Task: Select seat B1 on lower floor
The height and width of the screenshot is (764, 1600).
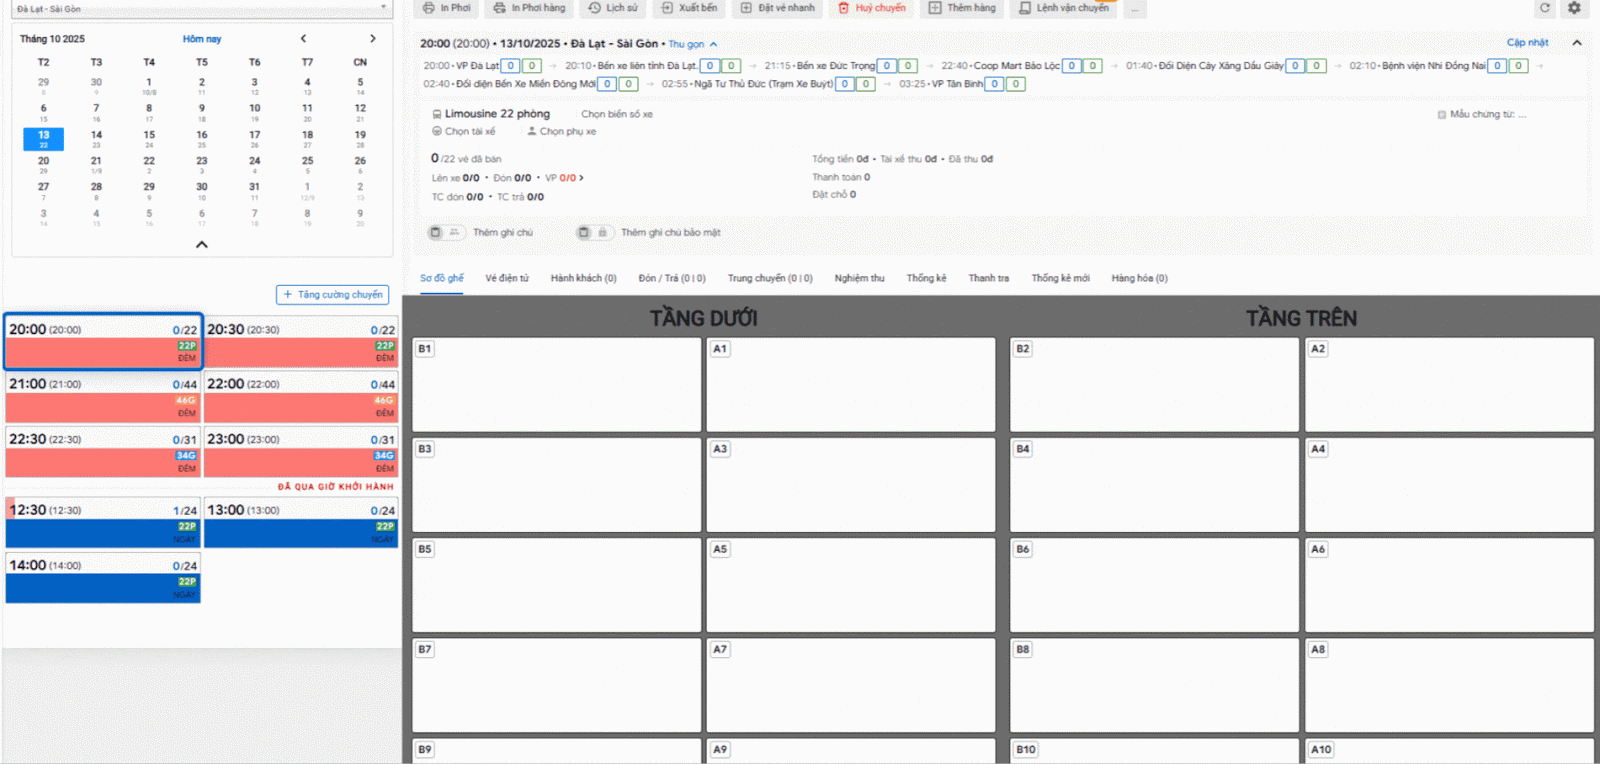Action: click(x=556, y=385)
